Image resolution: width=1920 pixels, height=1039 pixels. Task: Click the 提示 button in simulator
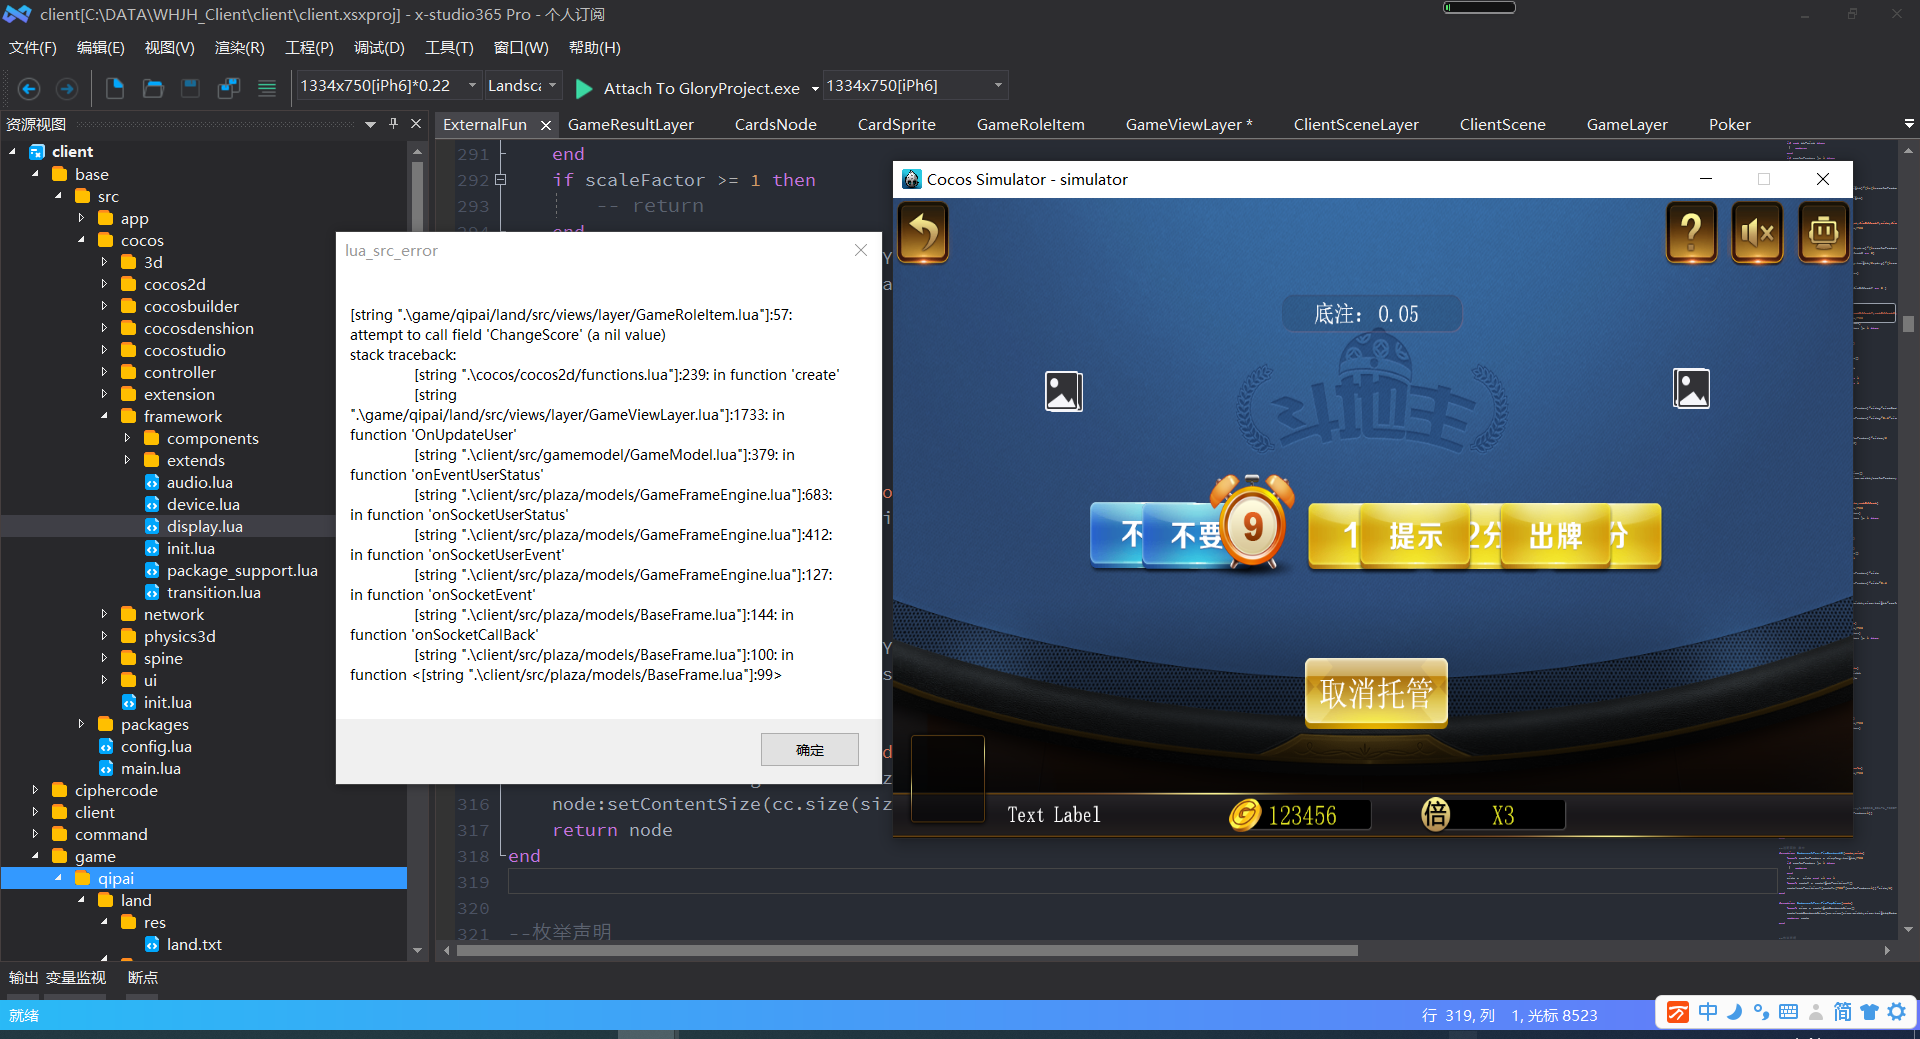pyautogui.click(x=1415, y=536)
